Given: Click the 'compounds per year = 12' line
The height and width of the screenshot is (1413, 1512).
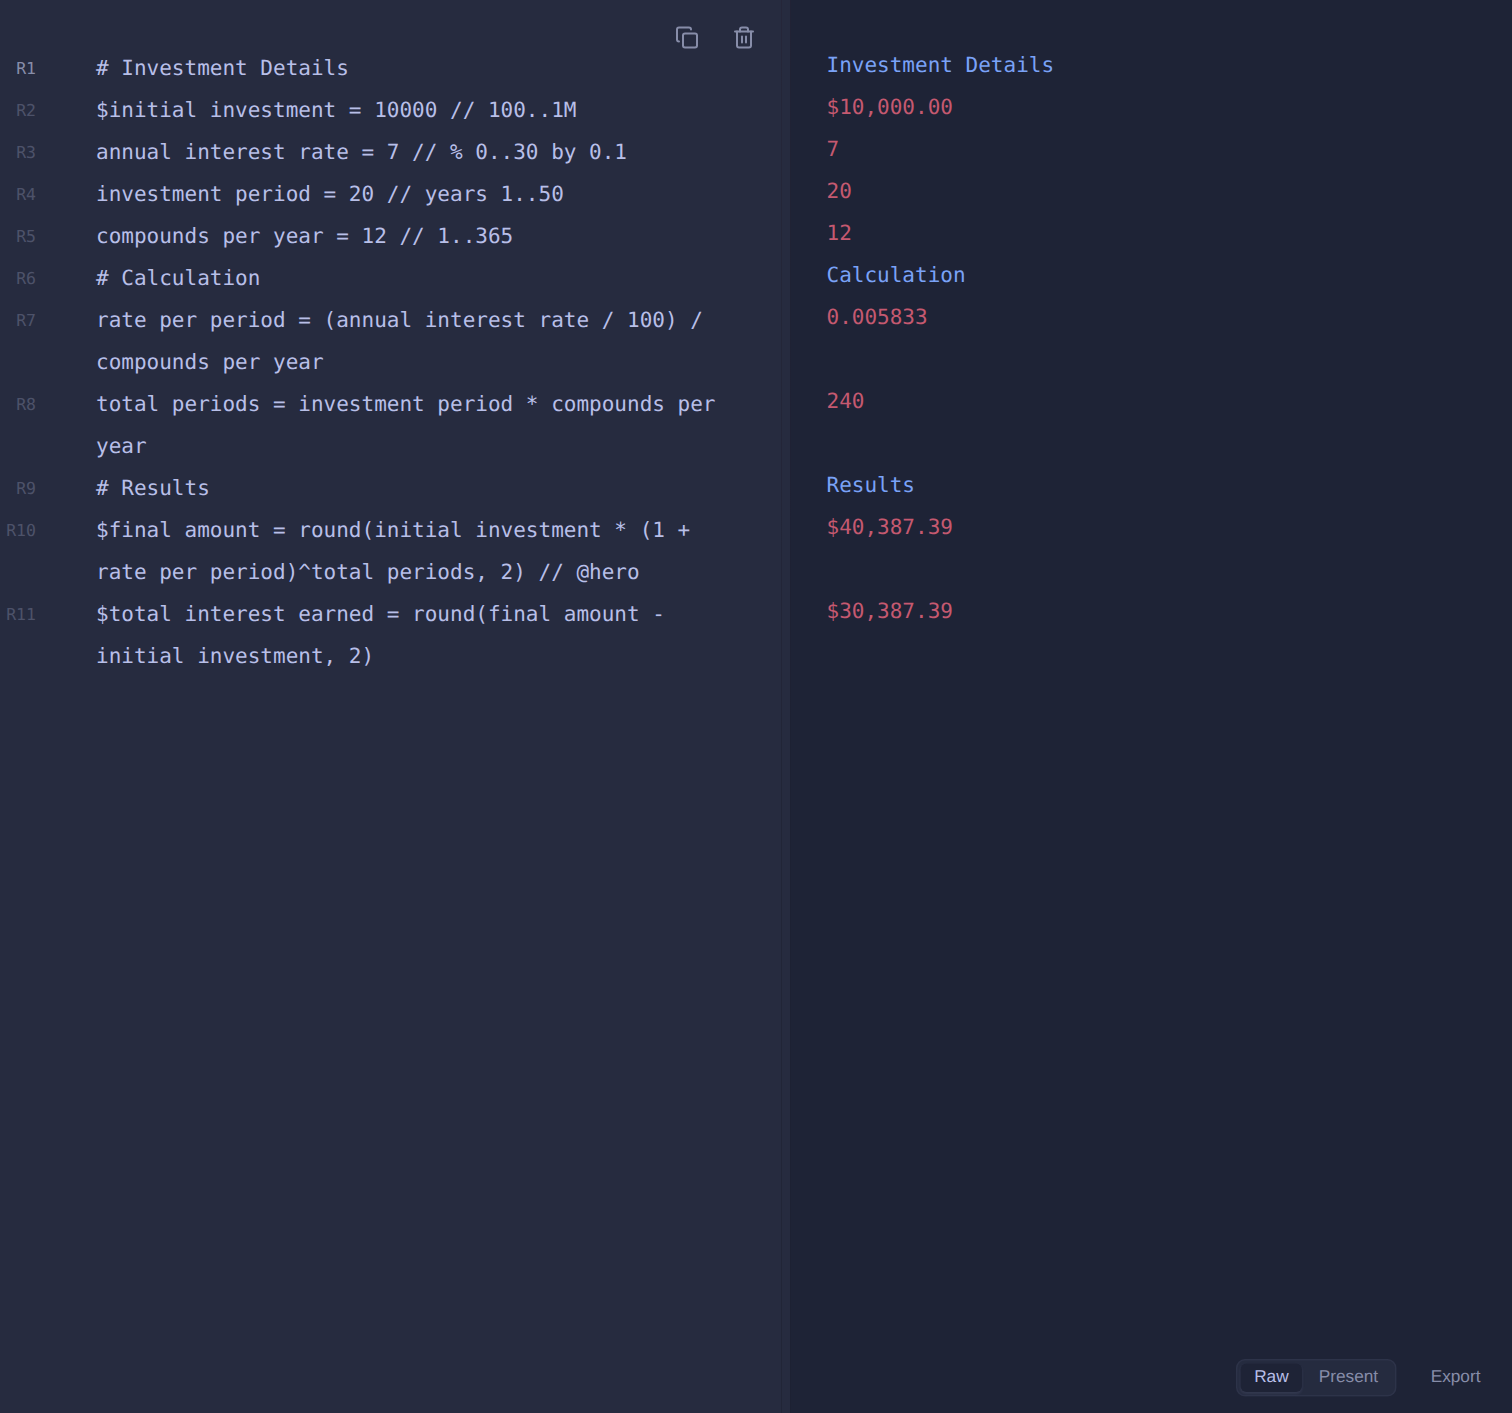Looking at the screenshot, I should coord(304,236).
